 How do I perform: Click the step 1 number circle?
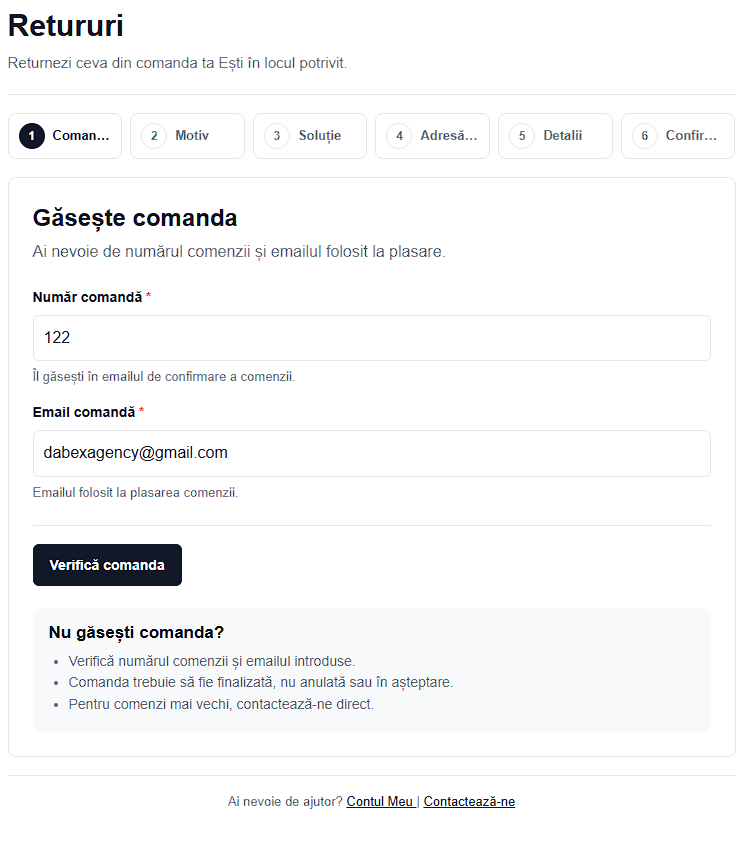point(32,136)
